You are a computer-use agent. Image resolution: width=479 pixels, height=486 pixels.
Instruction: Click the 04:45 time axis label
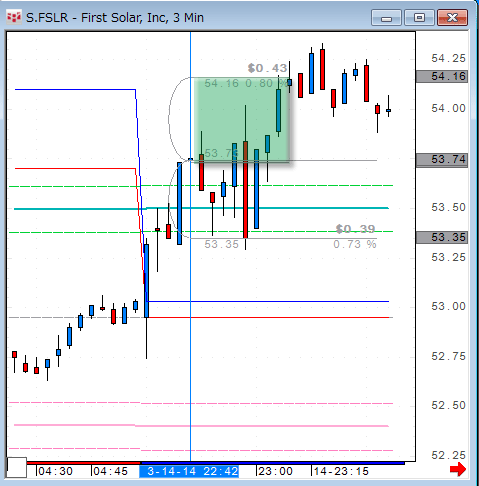coord(110,471)
